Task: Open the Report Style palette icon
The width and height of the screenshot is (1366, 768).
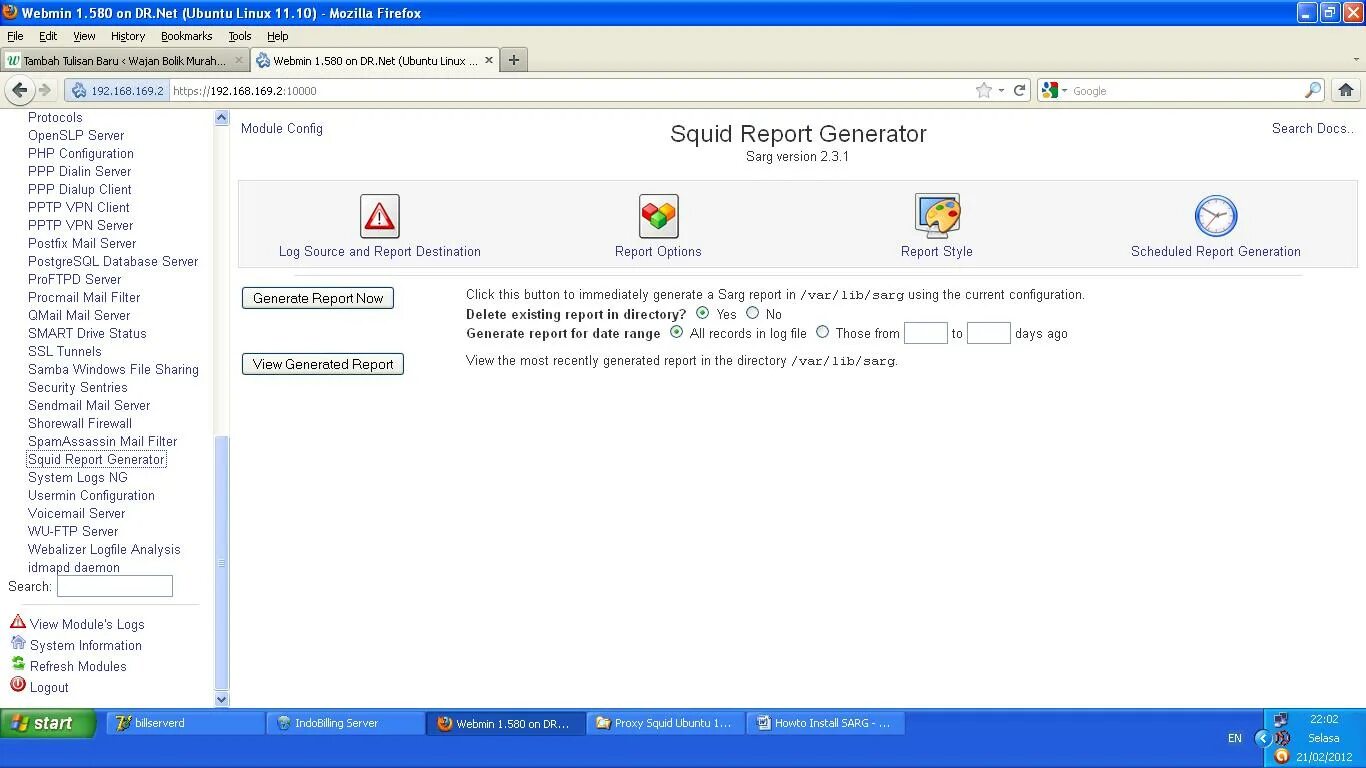Action: pos(937,216)
